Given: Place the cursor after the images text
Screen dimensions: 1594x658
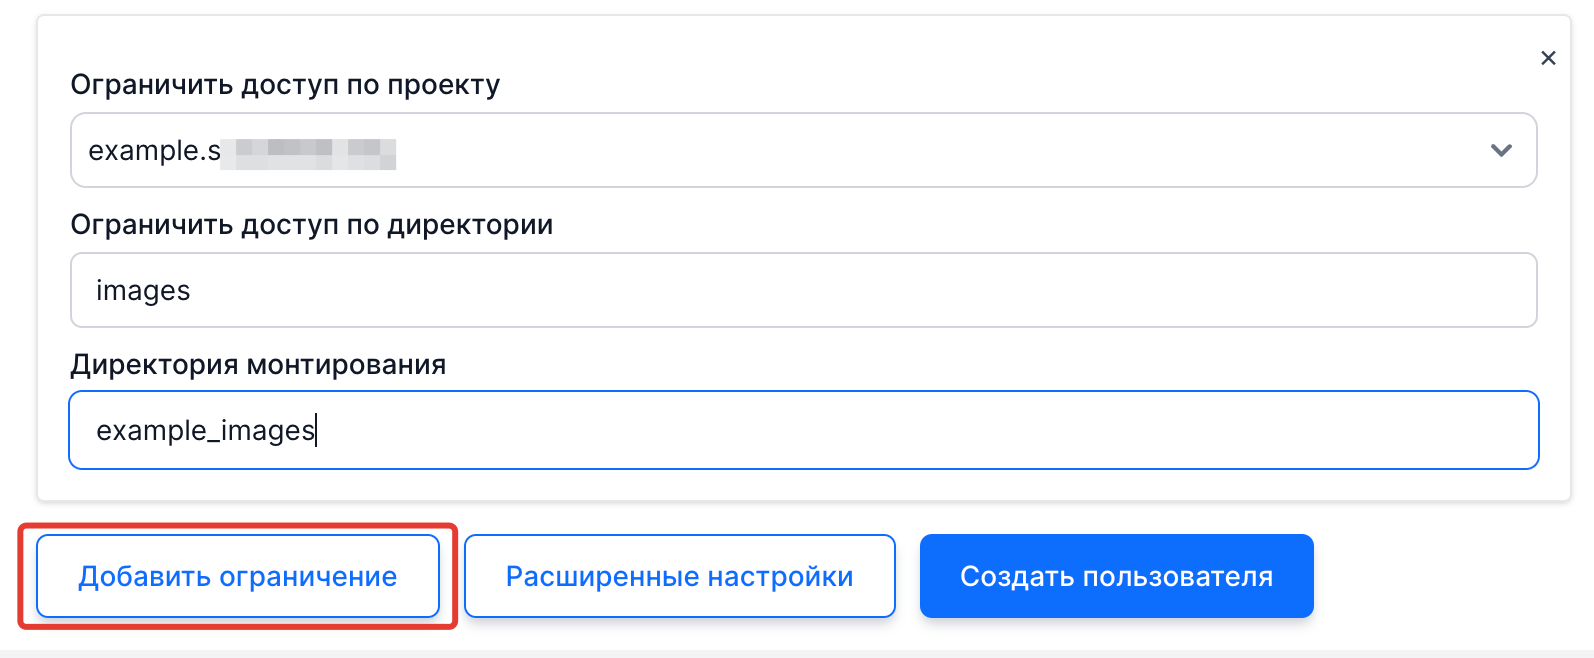Looking at the screenshot, I should tap(192, 290).
